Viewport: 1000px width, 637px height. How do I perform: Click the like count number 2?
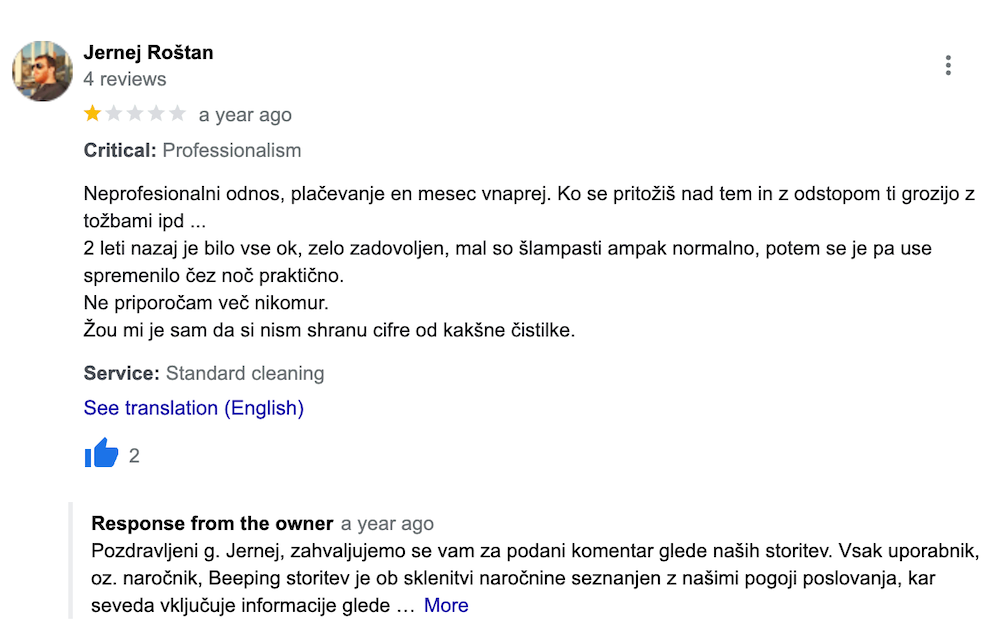point(134,456)
